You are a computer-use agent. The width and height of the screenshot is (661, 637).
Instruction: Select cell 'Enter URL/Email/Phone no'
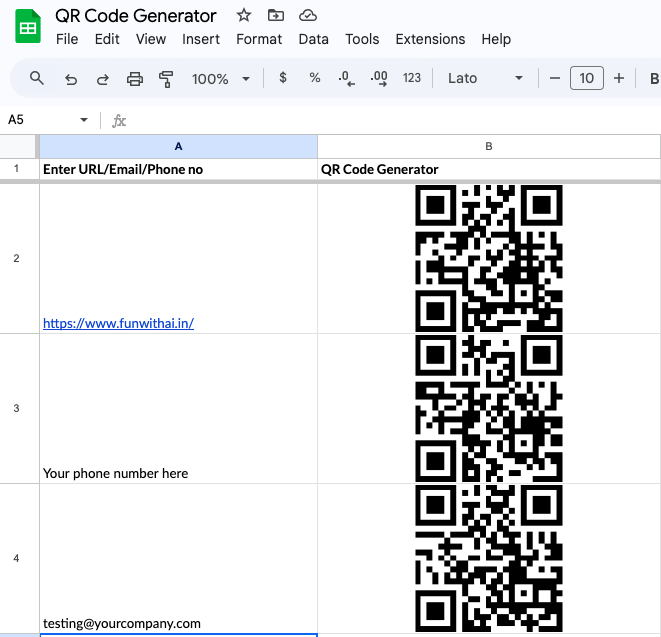pyautogui.click(x=178, y=169)
